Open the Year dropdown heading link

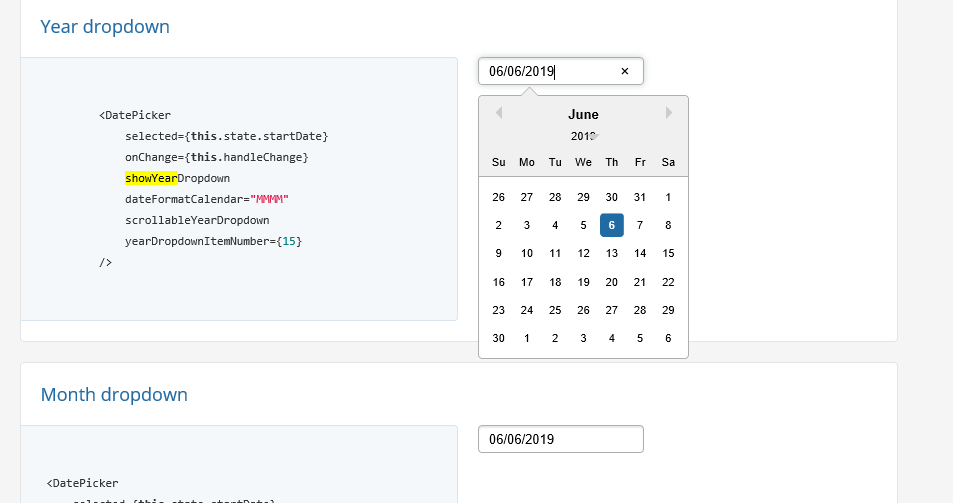105,27
